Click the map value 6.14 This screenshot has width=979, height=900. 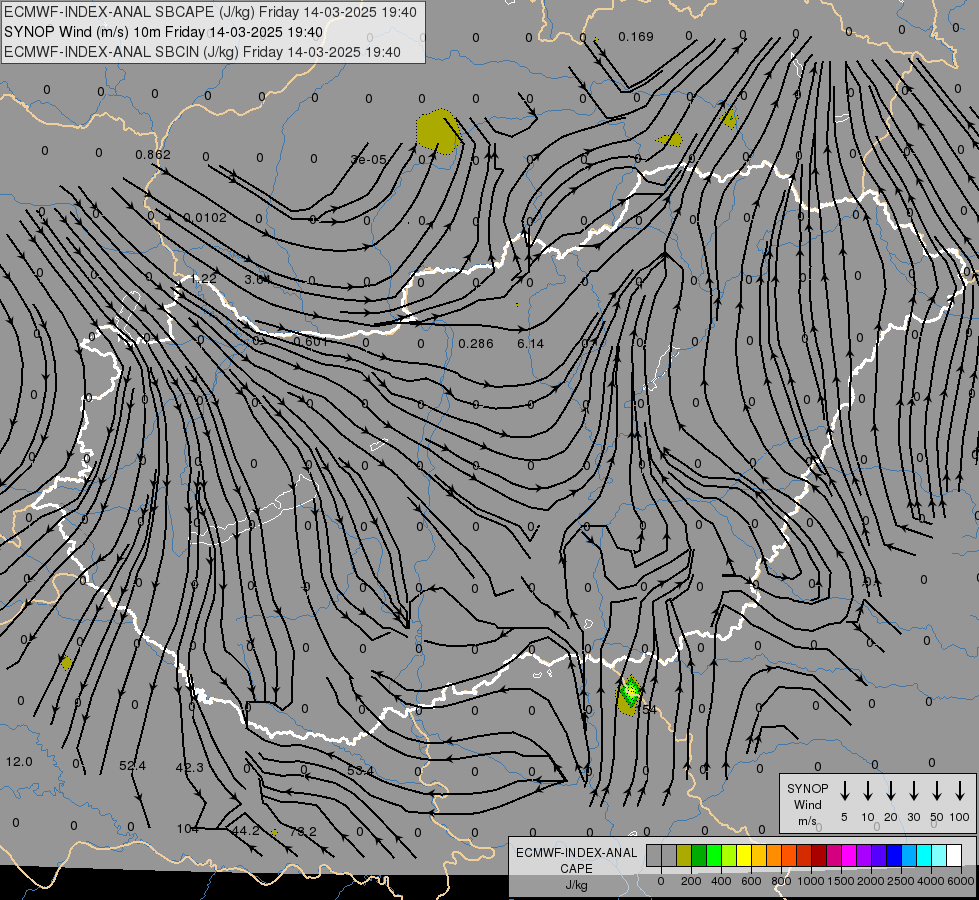click(x=531, y=344)
